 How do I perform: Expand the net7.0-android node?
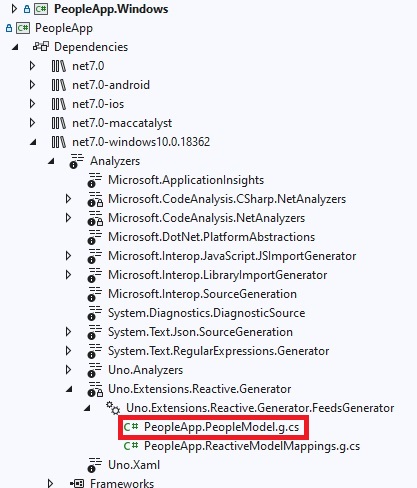32,85
